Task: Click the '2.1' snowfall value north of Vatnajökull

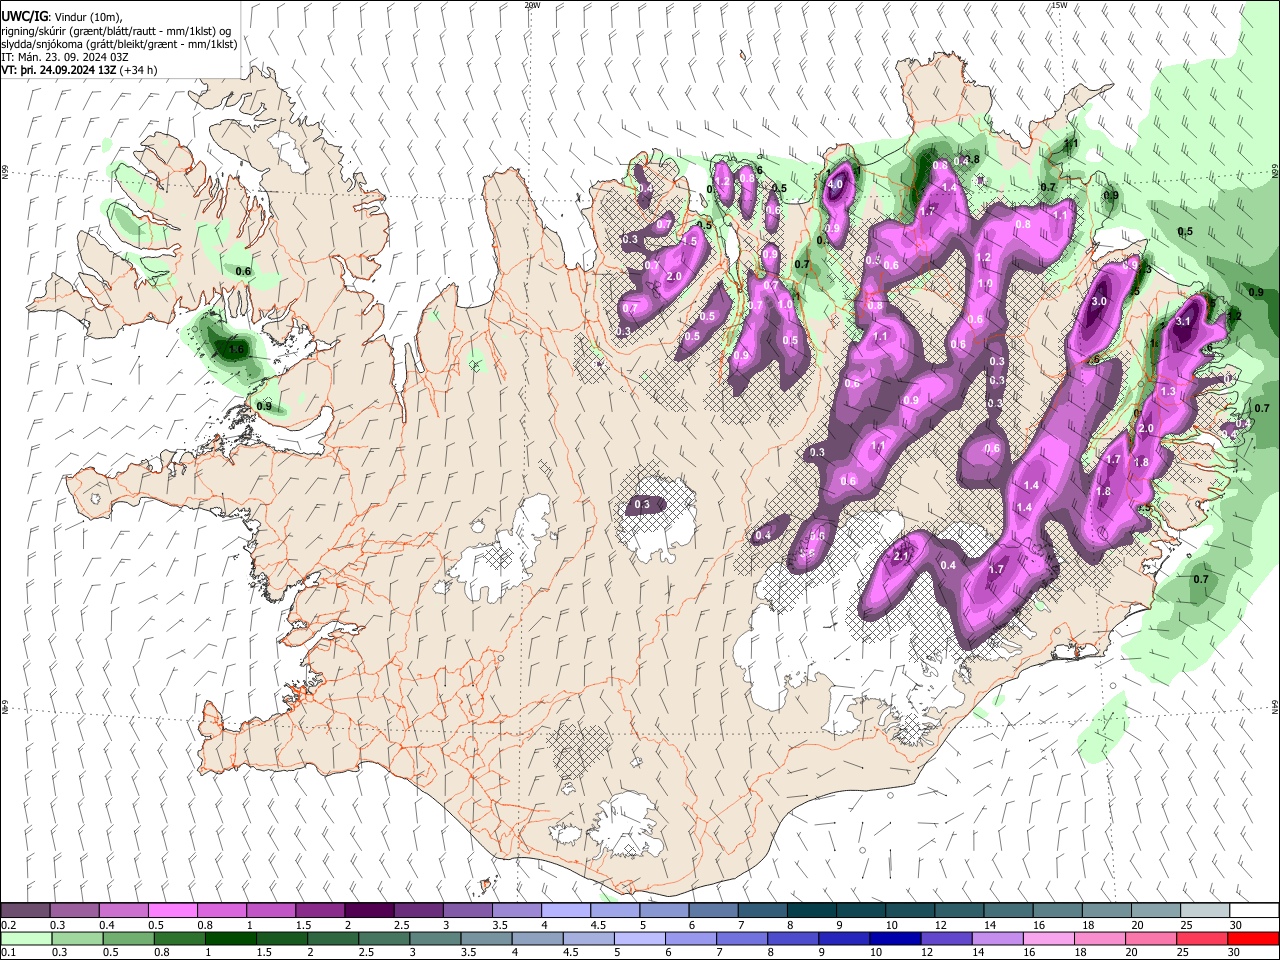Action: [x=901, y=557]
